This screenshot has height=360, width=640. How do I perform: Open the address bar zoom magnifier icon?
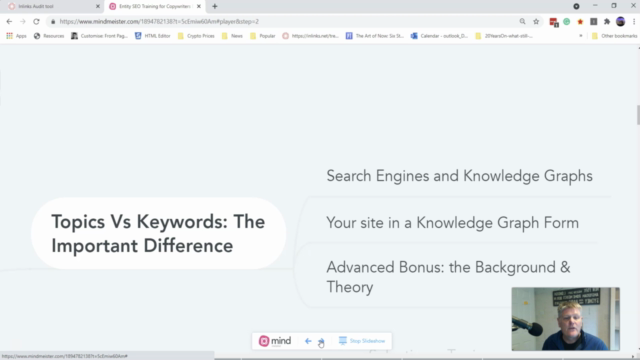(x=522, y=22)
